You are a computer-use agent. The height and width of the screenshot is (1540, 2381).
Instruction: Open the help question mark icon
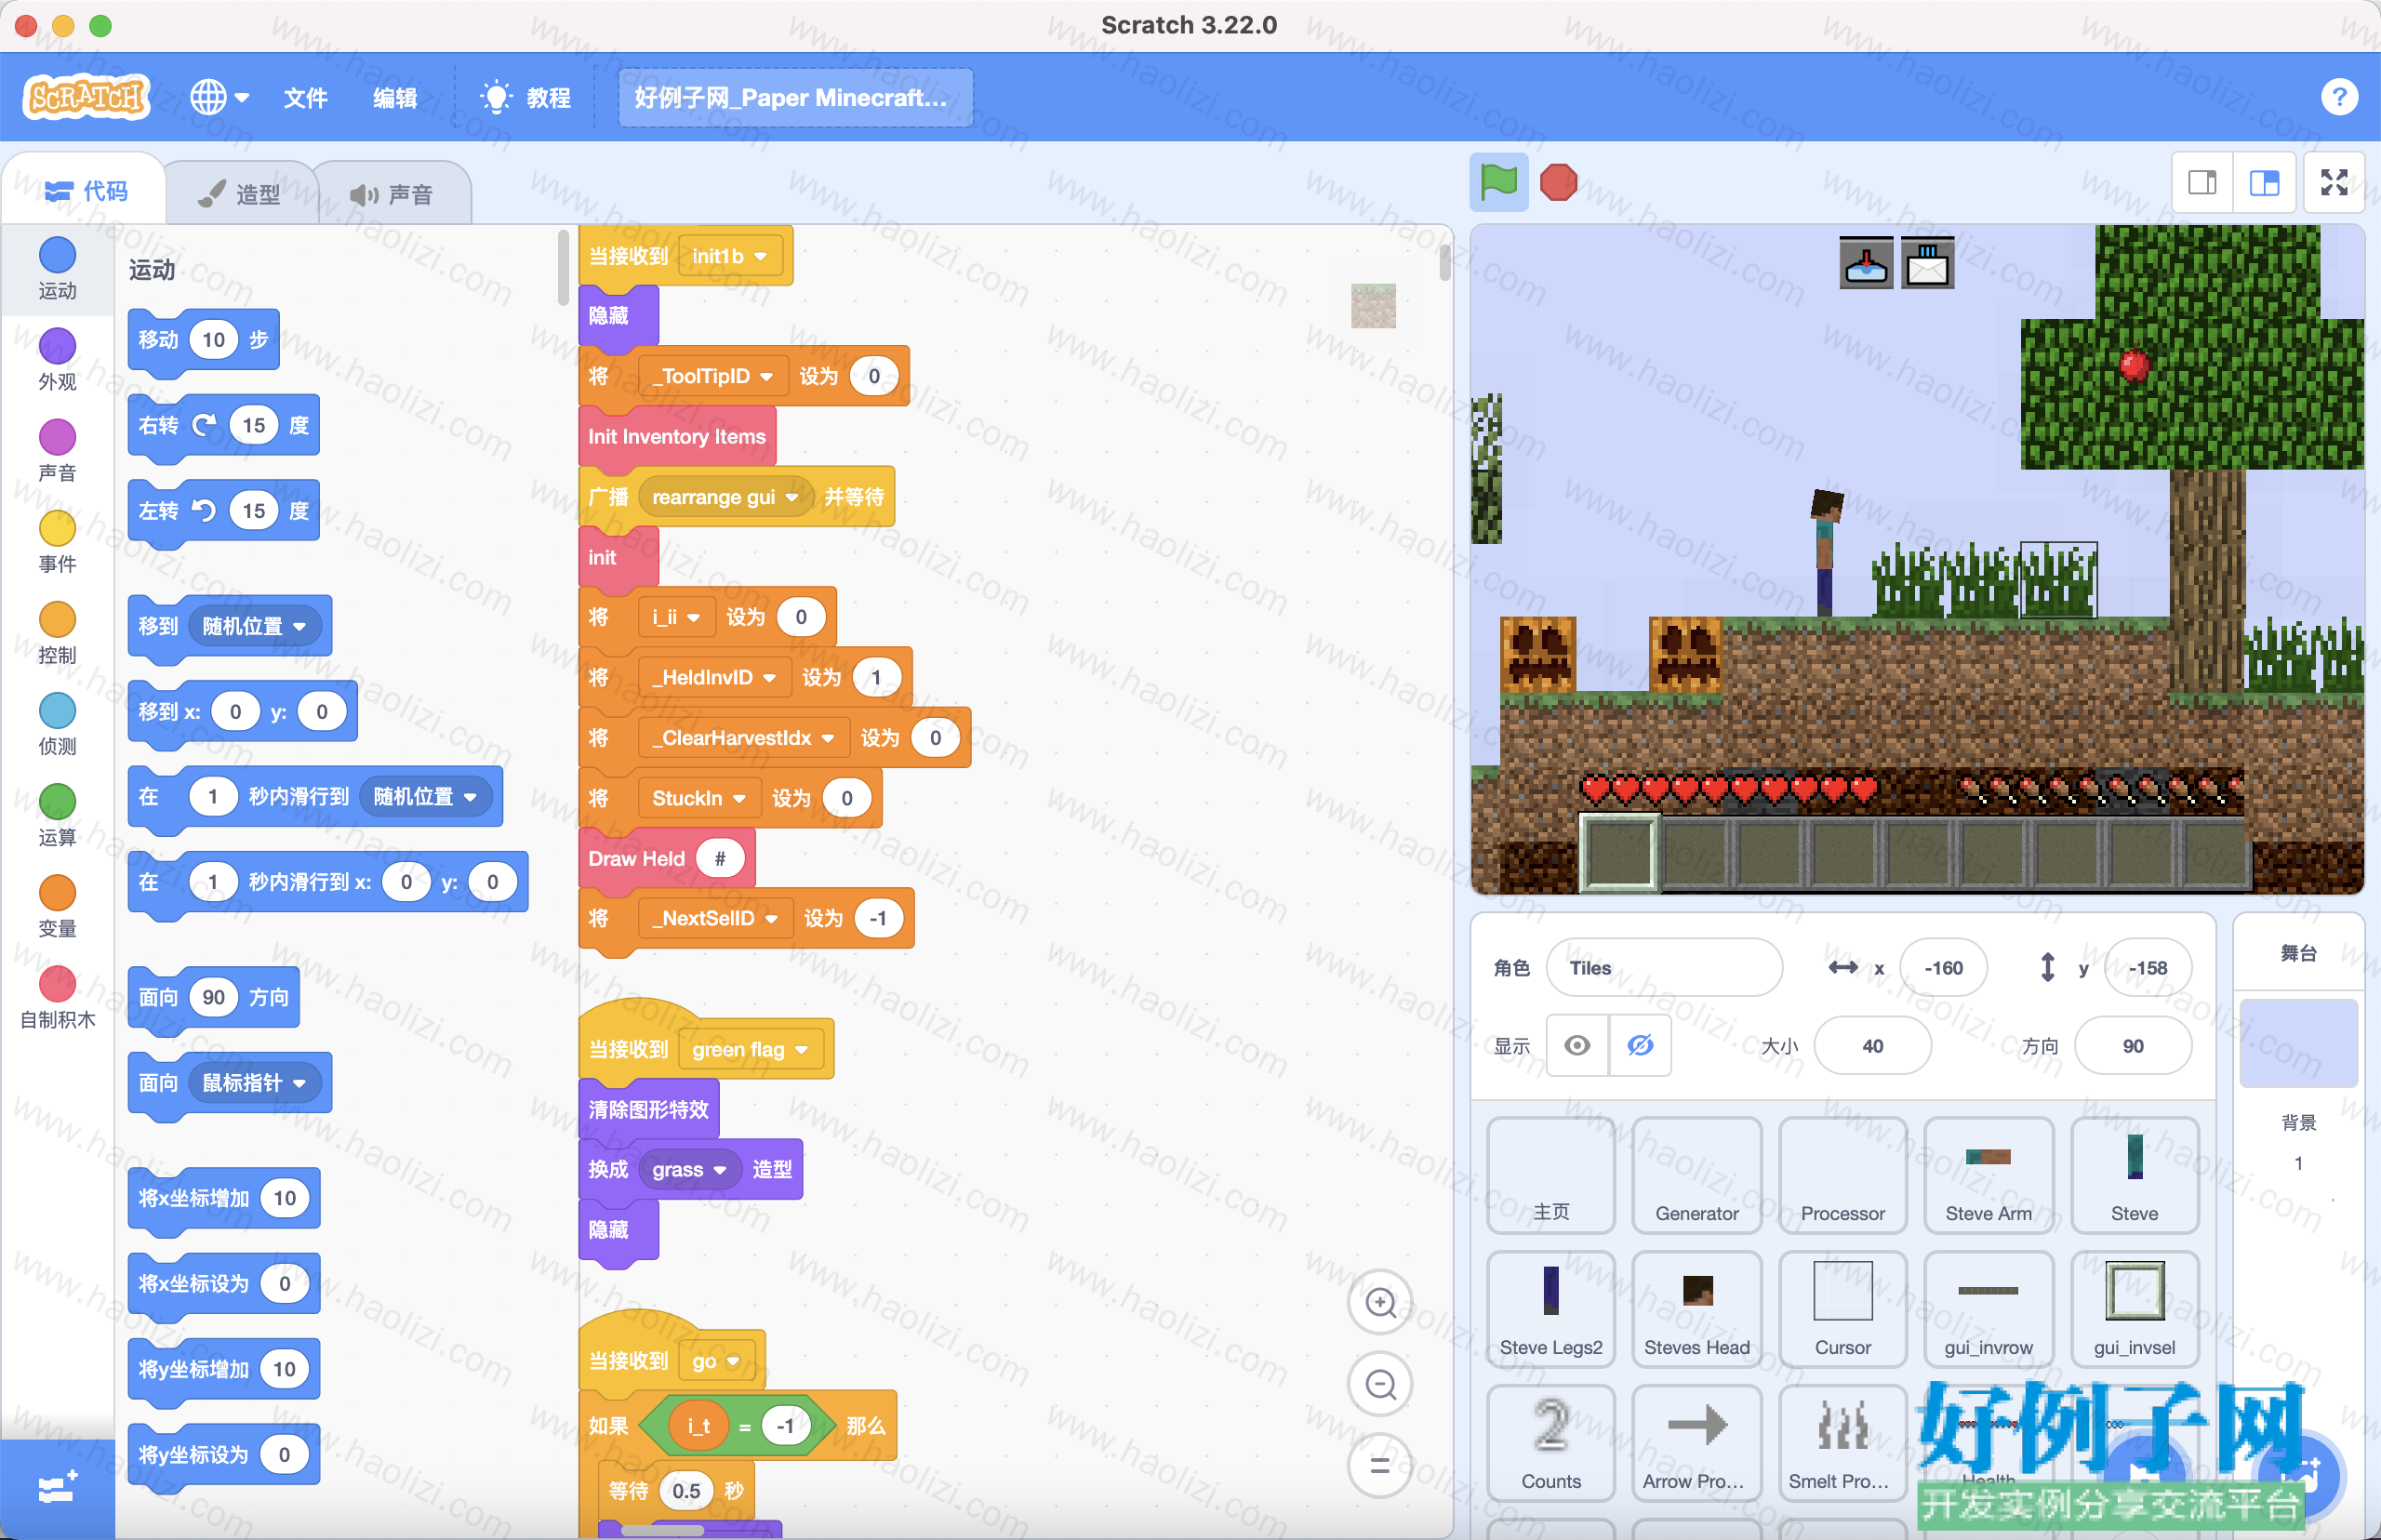pyautogui.click(x=2339, y=97)
